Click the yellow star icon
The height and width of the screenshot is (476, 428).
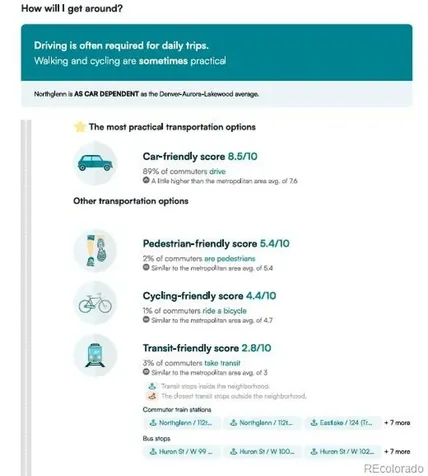(80, 127)
